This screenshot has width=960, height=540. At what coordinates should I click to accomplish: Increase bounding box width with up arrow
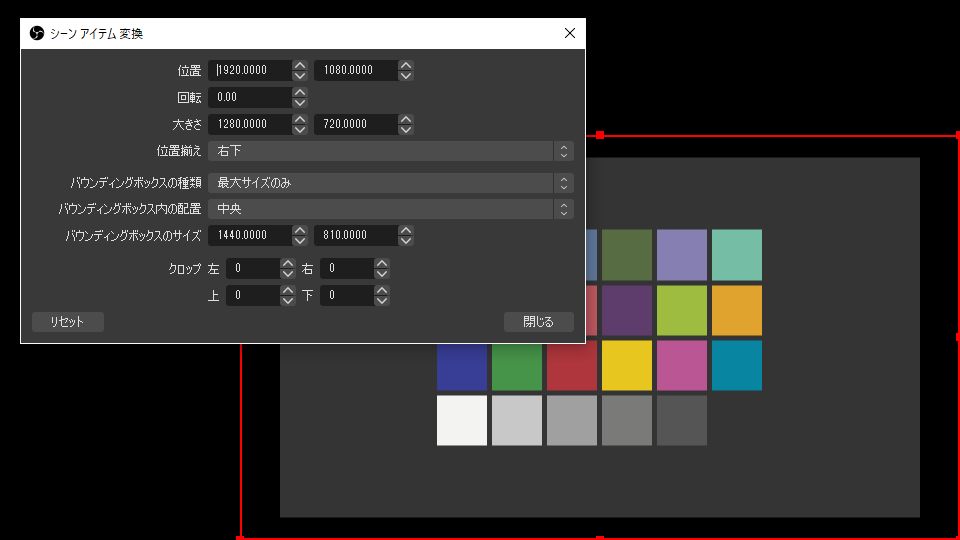point(300,231)
